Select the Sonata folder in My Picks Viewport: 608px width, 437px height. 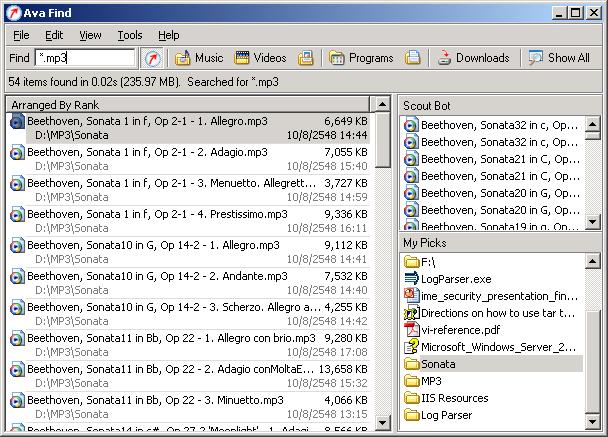[x=438, y=364]
